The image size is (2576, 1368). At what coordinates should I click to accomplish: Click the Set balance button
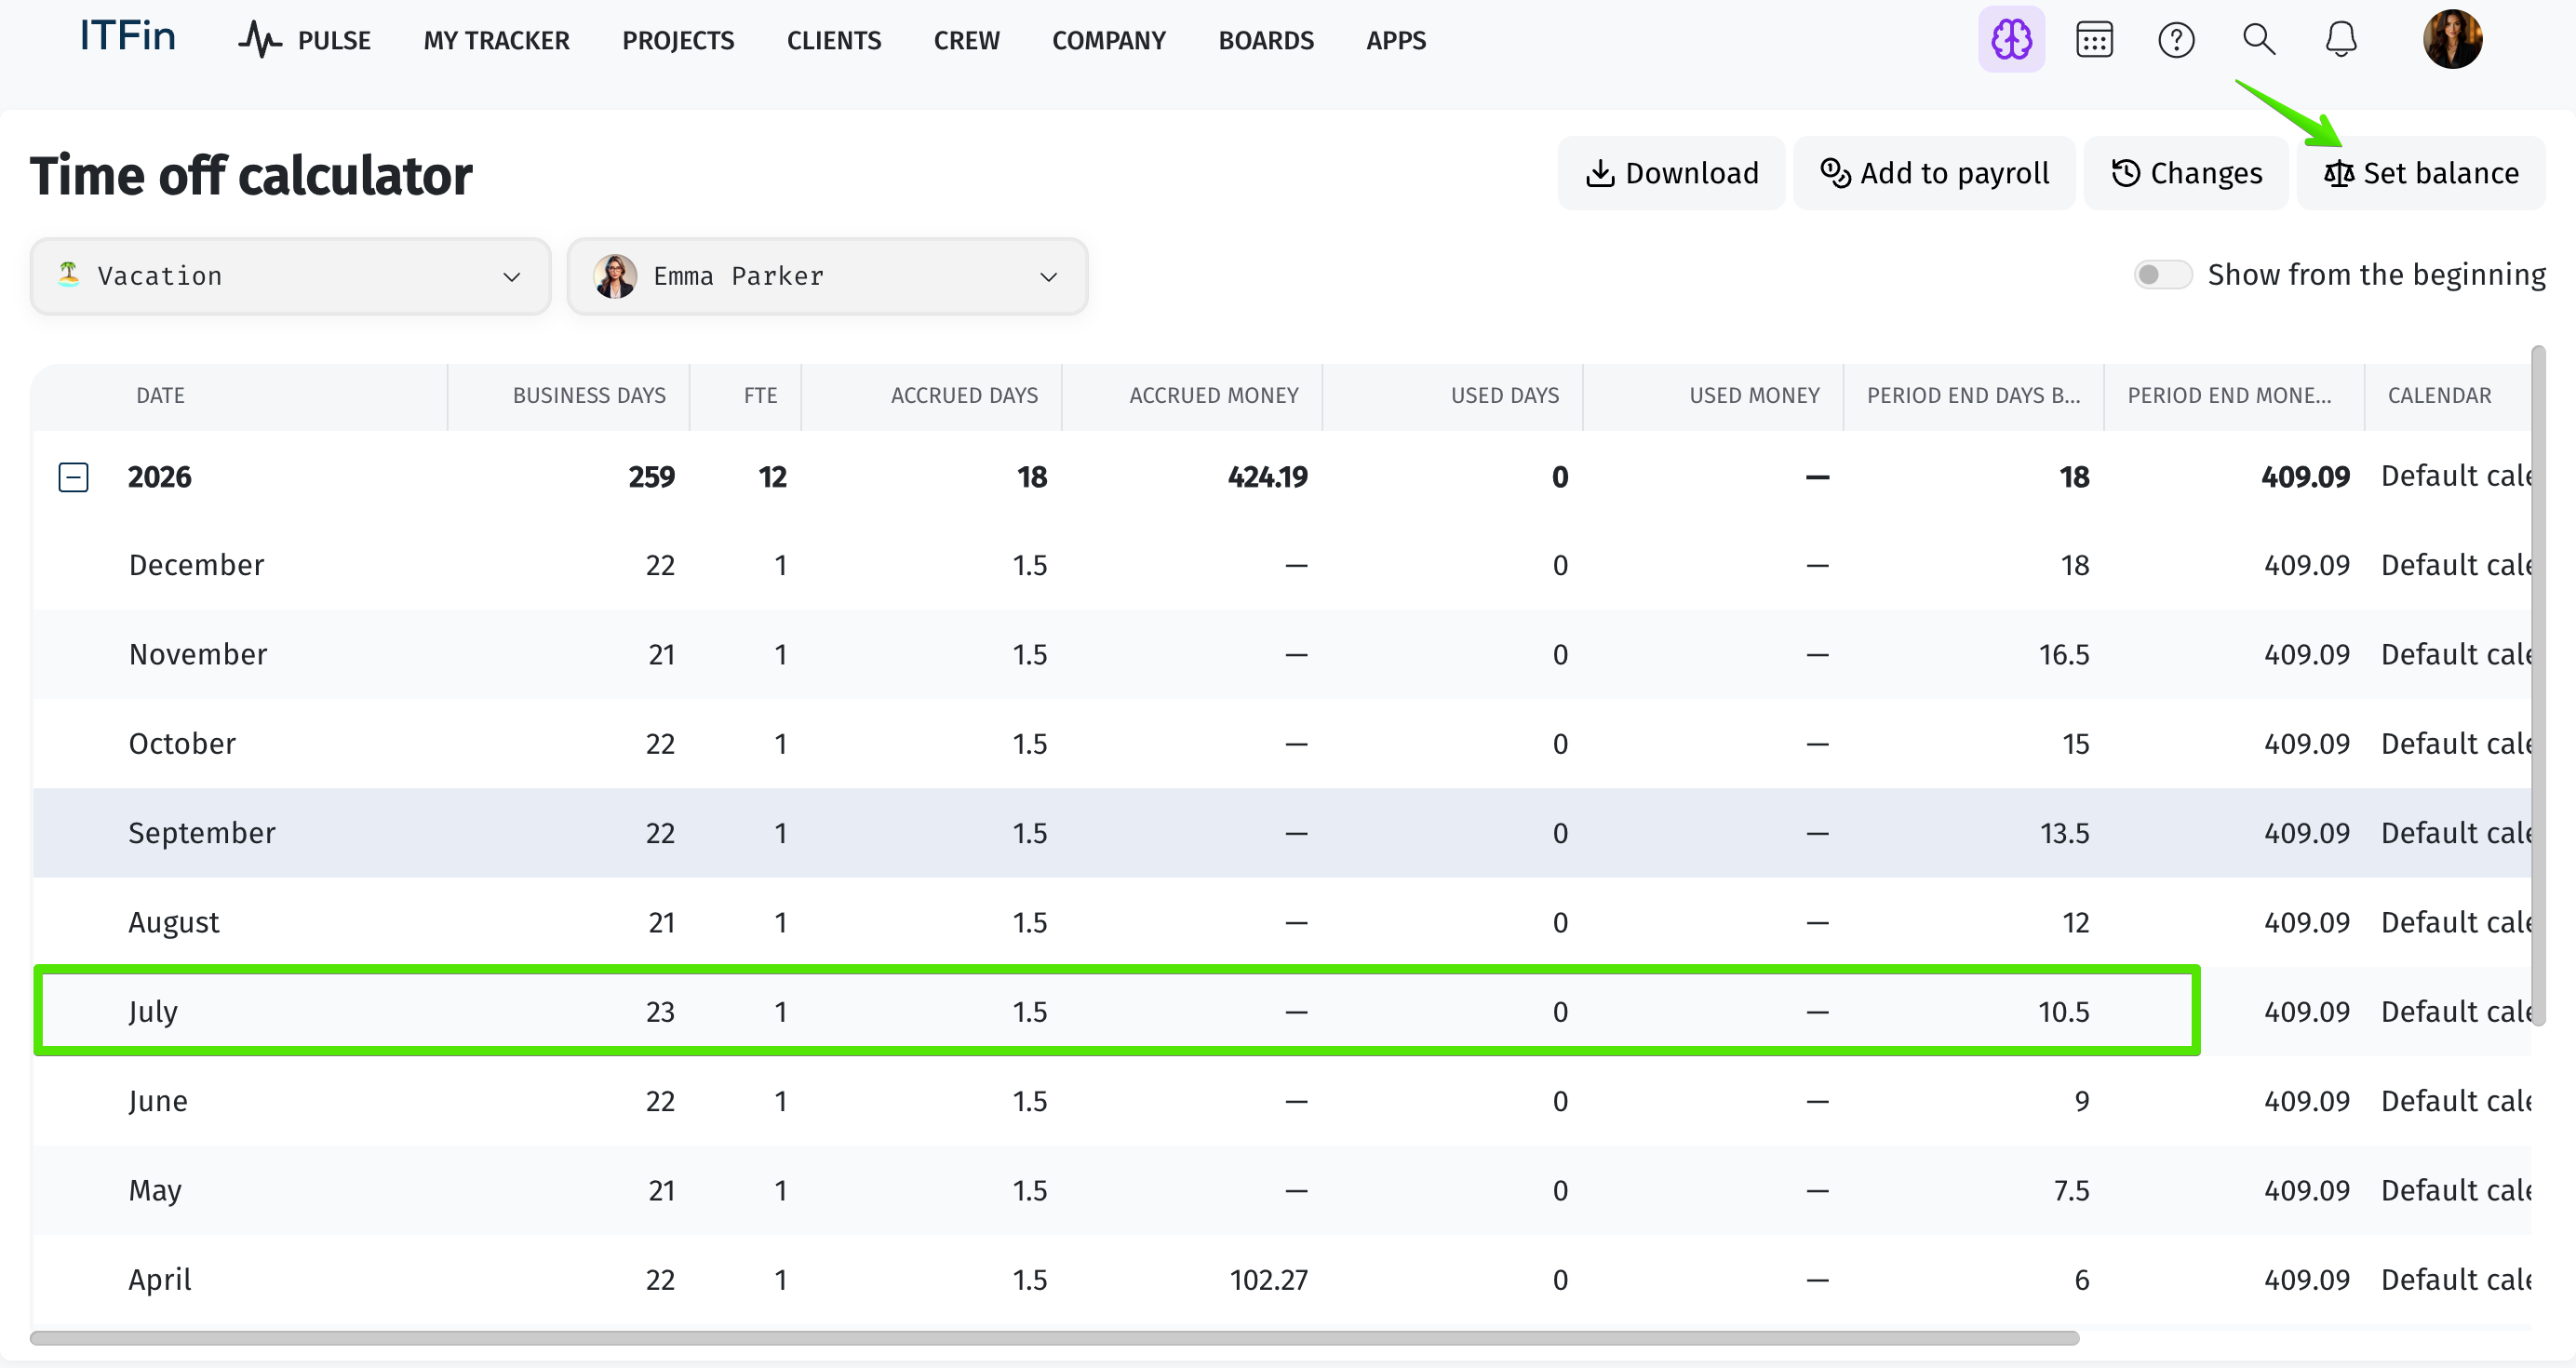coord(2420,173)
